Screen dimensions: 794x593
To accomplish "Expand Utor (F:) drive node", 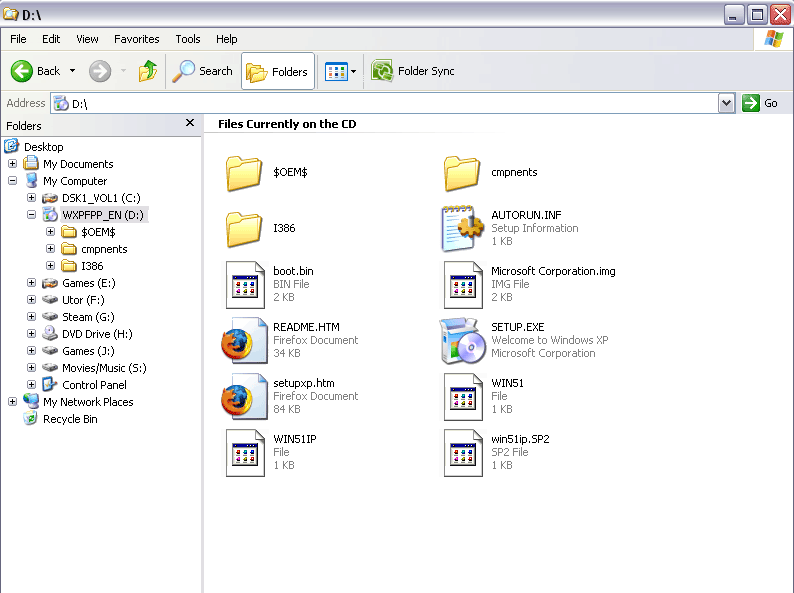I will point(31,299).
